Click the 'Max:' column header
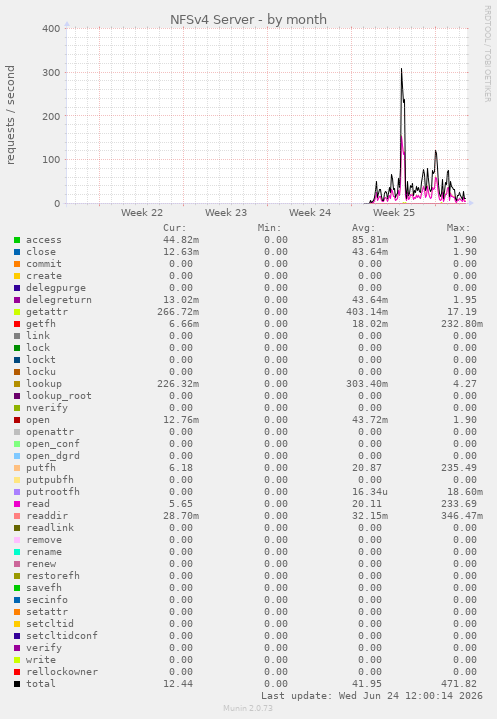Viewport: 497px width, 719px height. click(458, 228)
